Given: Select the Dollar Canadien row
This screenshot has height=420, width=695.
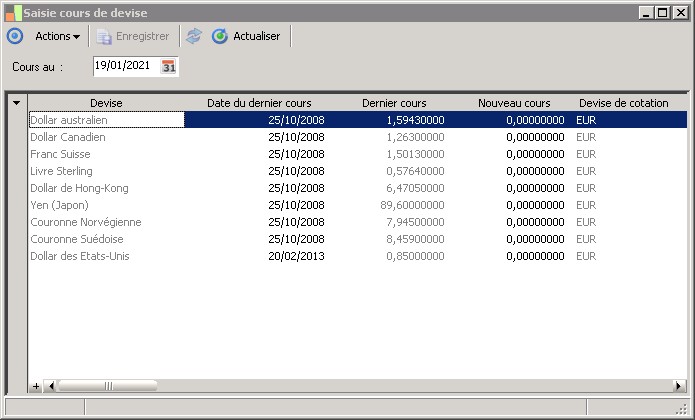Looking at the screenshot, I should (x=358, y=137).
